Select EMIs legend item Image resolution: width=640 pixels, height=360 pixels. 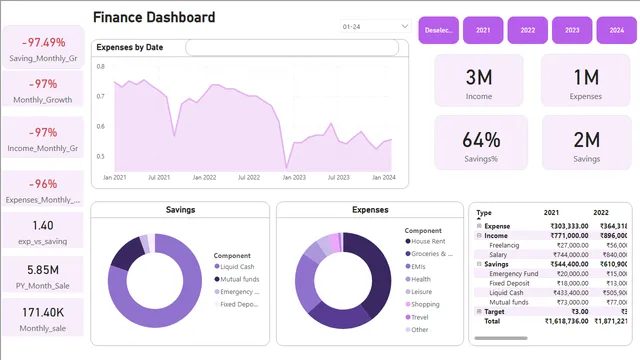point(415,267)
